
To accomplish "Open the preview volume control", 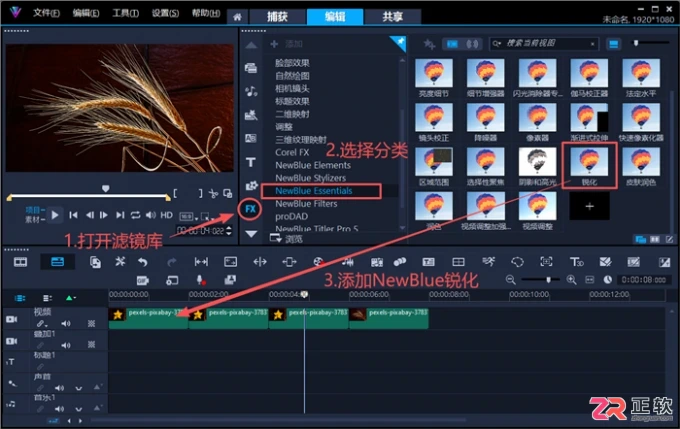I will pos(150,215).
